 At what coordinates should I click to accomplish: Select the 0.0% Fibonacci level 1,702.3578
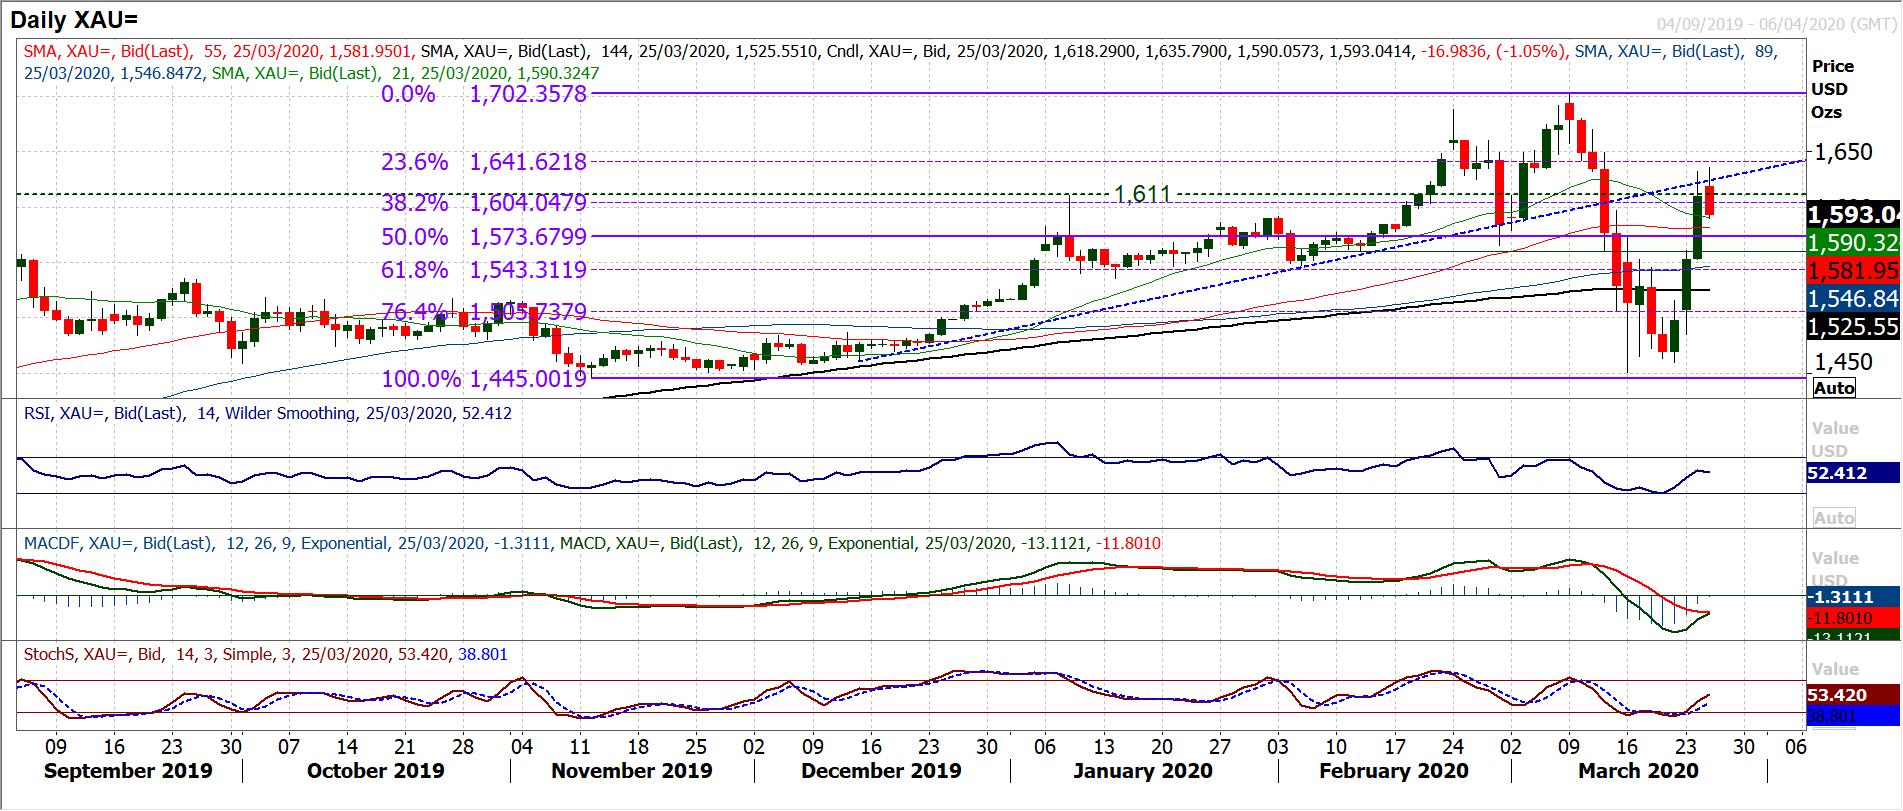coord(484,94)
